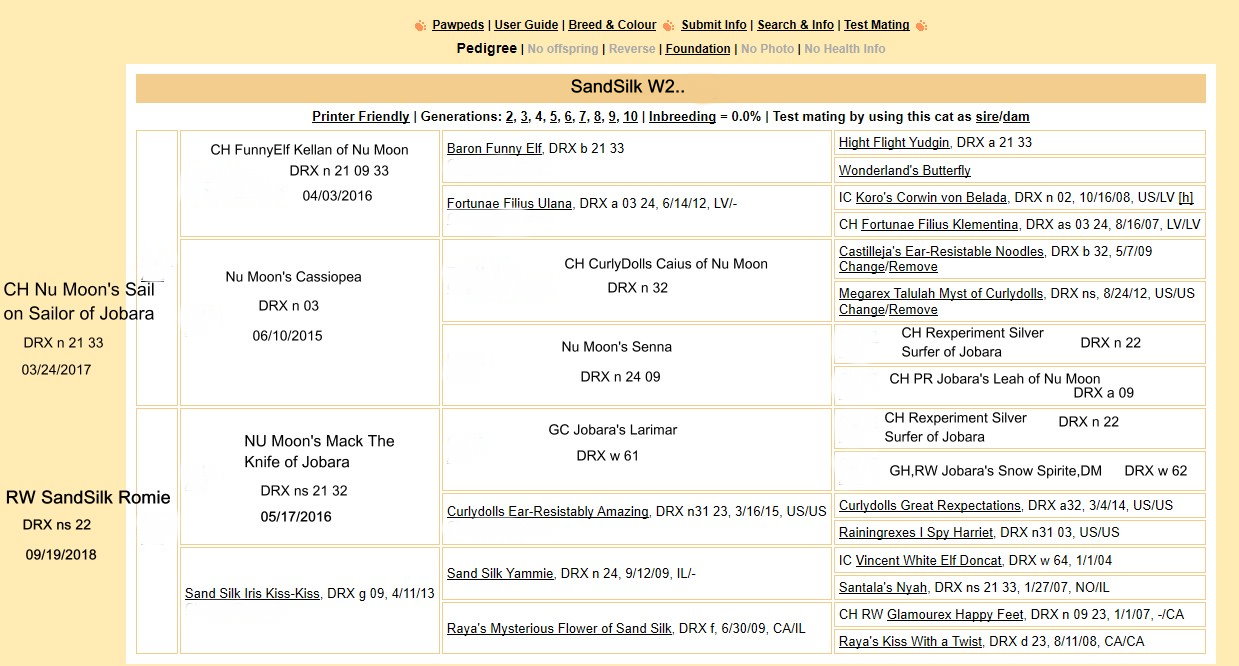Image resolution: width=1239 pixels, height=666 pixels.
Task: Click Remove under Castilleja's Ear-Resistable Noodles
Action: click(x=913, y=267)
